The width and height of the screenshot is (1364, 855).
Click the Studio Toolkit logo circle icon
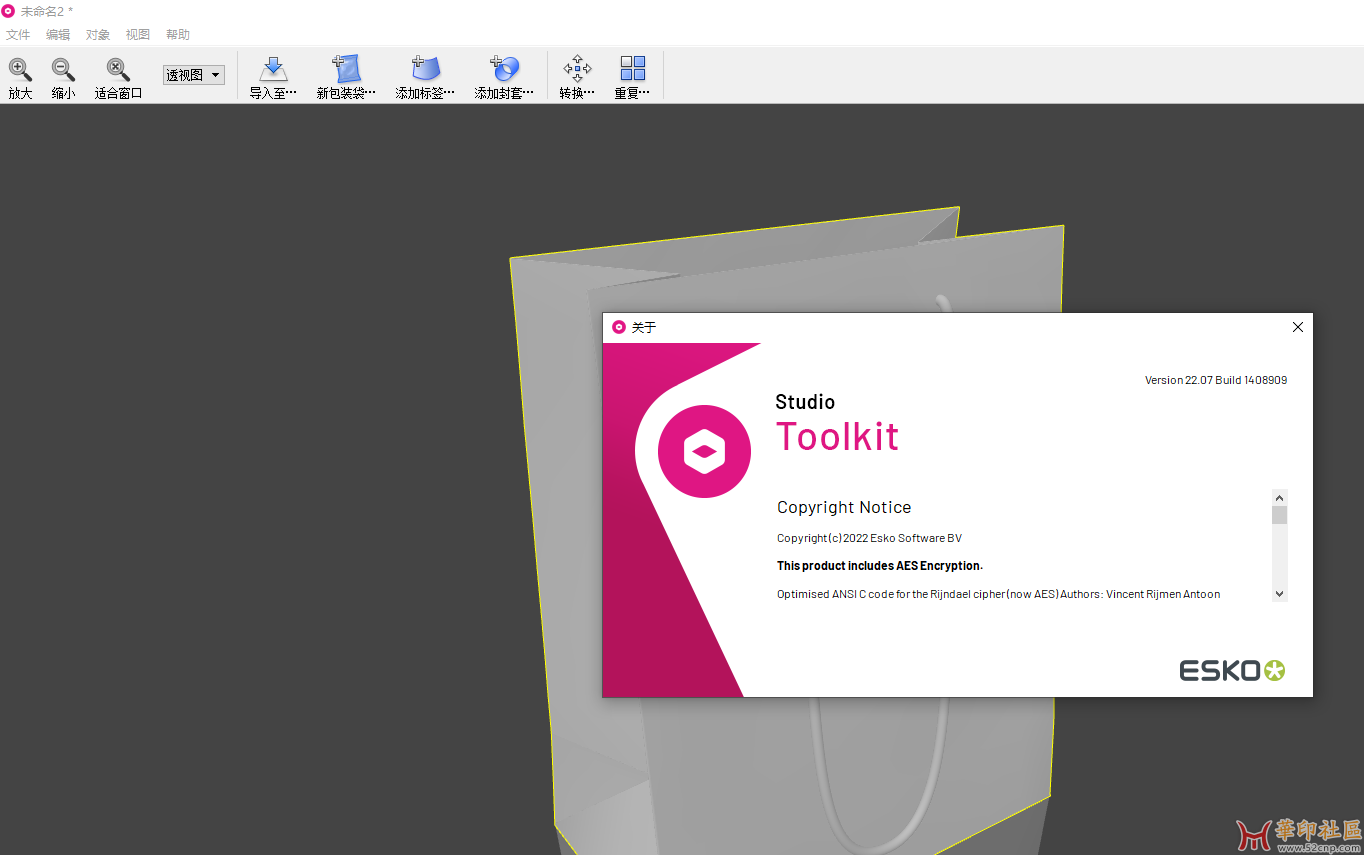point(704,451)
